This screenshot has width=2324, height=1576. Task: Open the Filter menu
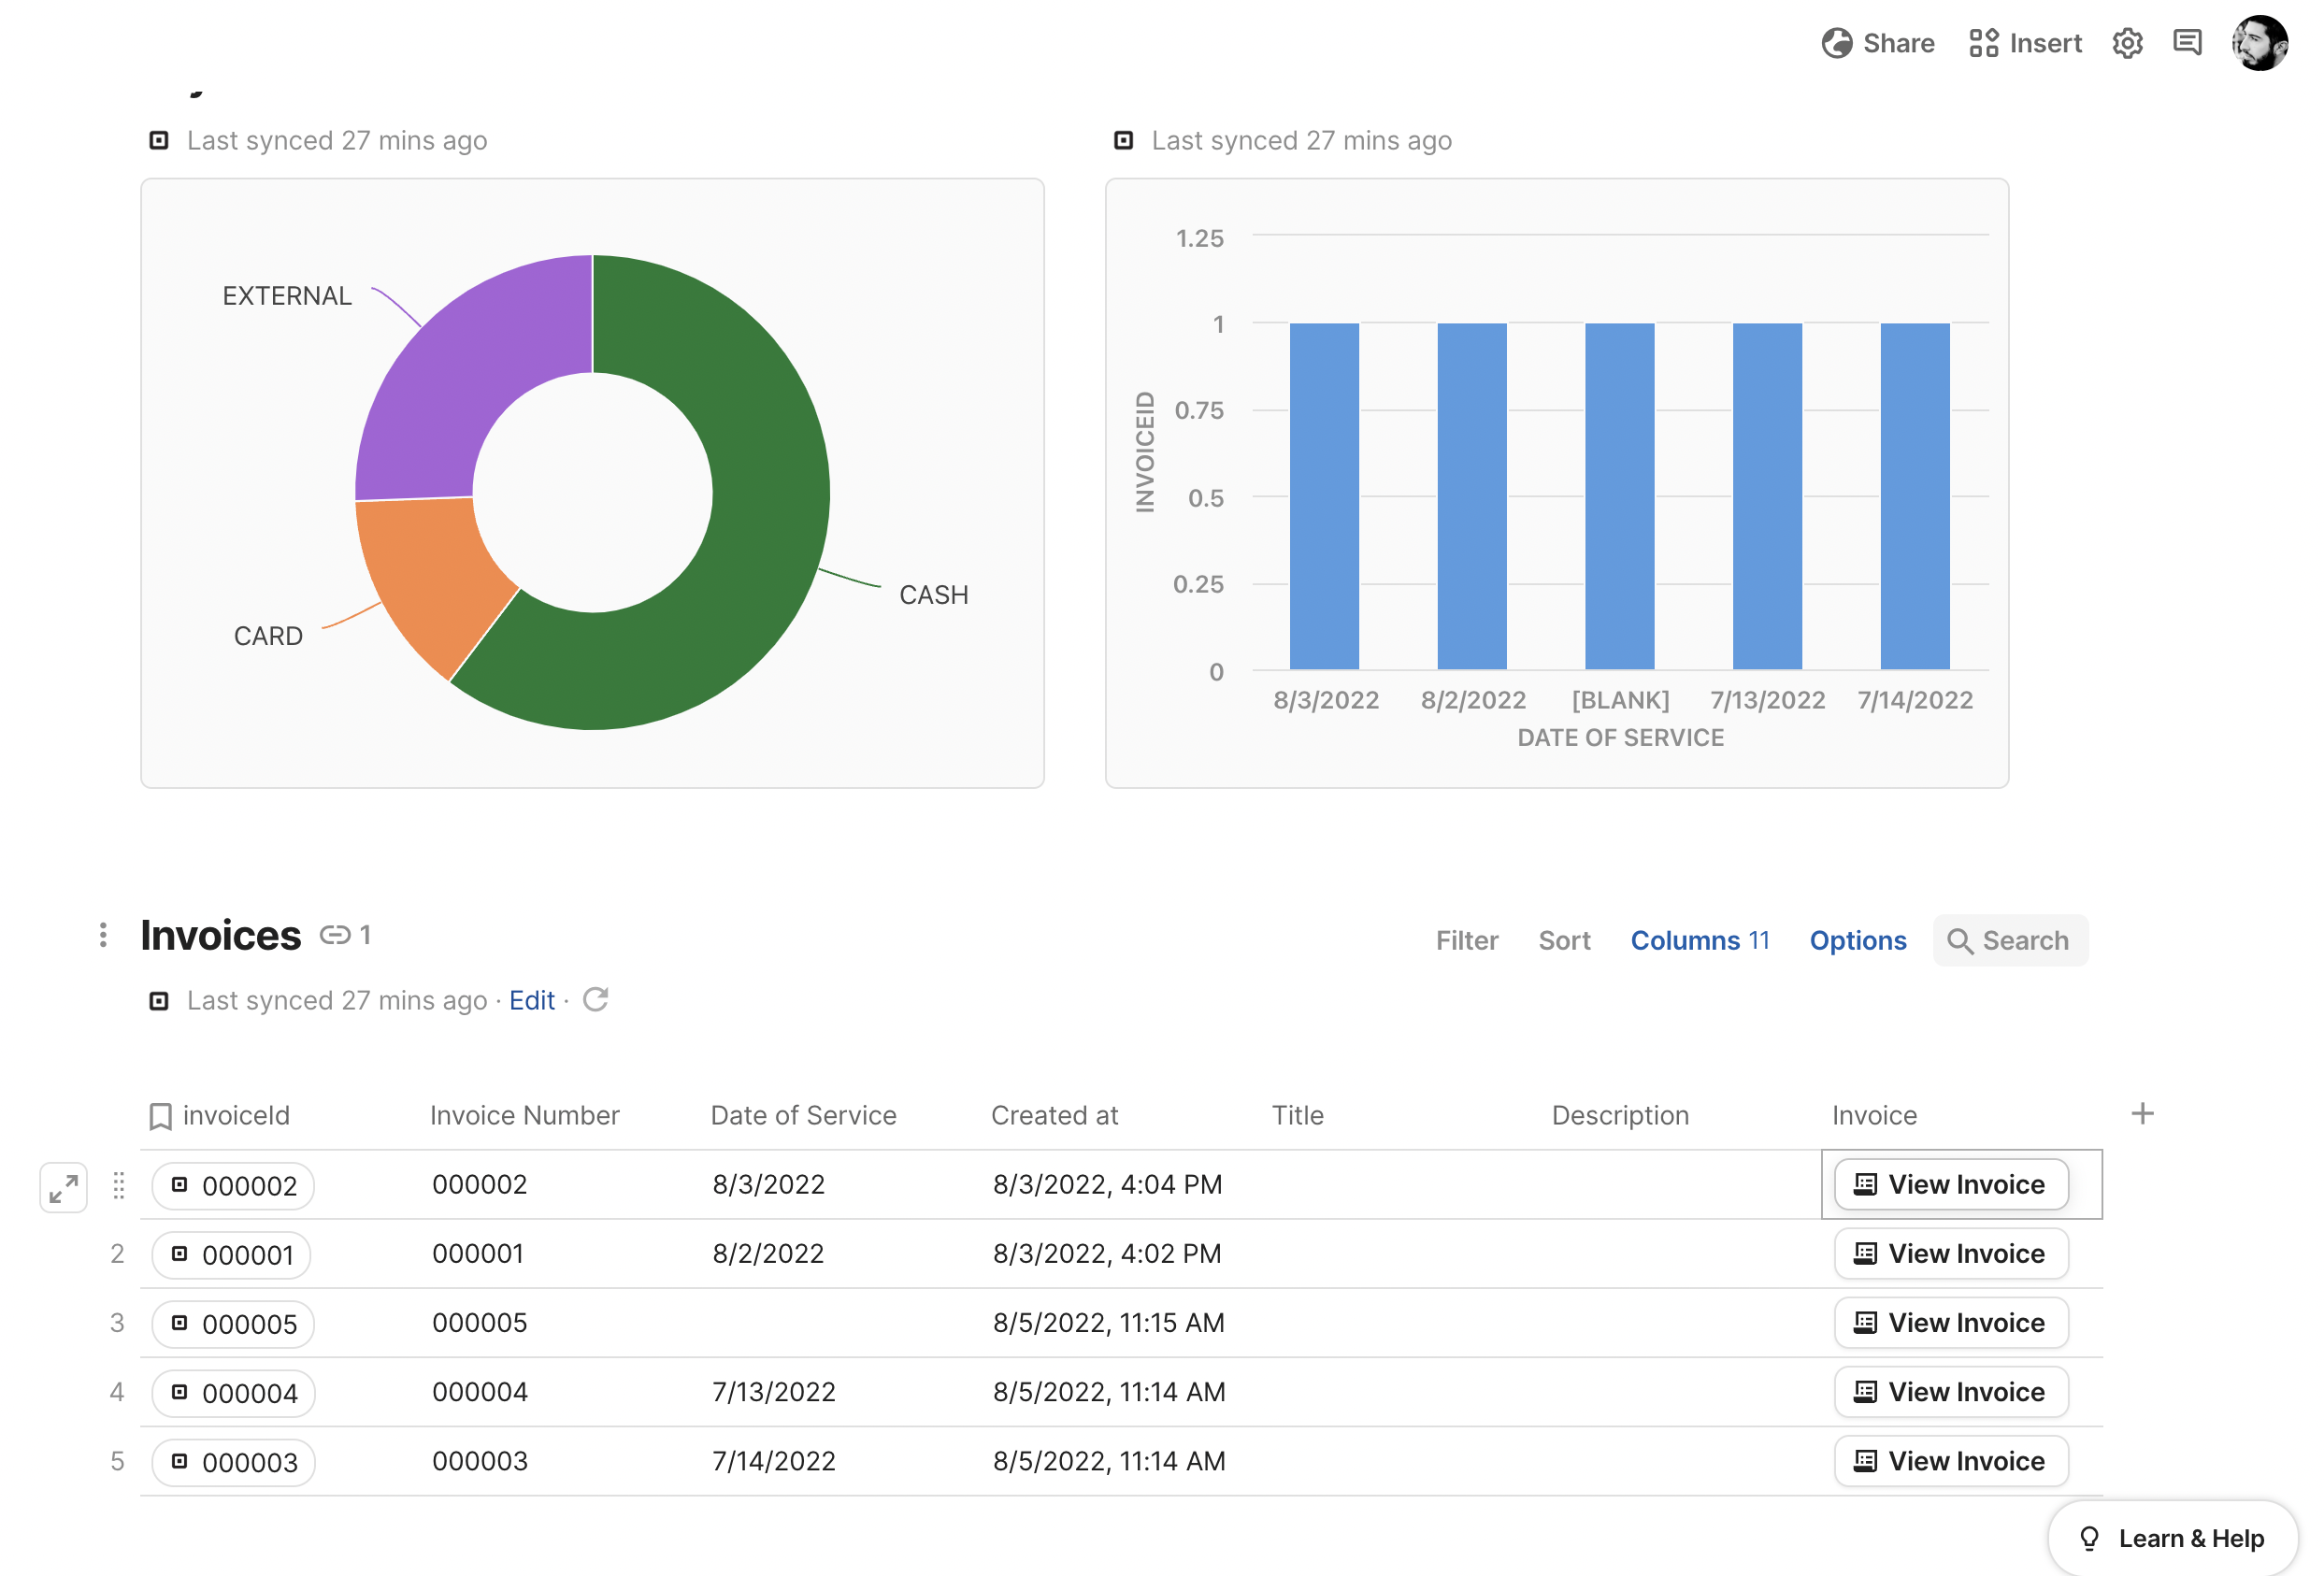1466,940
